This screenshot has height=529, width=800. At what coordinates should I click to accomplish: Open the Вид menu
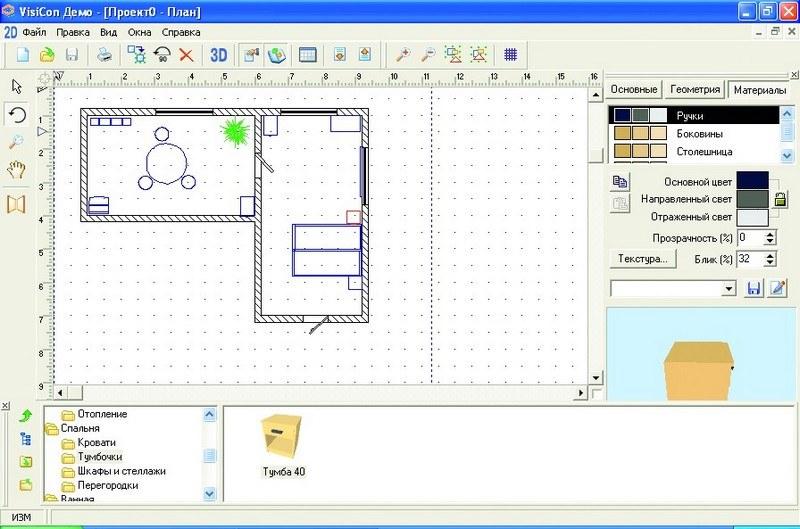pyautogui.click(x=108, y=32)
